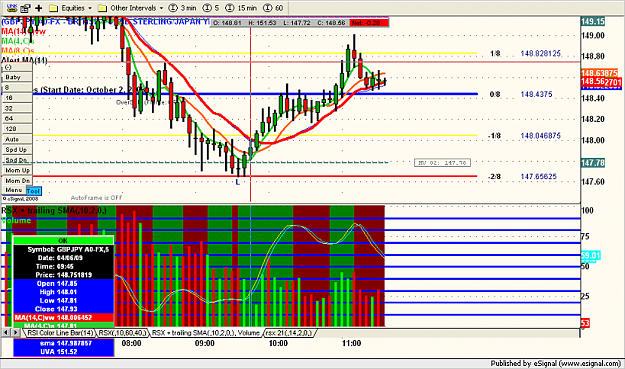Click the 147.65625 level value
This screenshot has width=625, height=369.
click(x=539, y=177)
